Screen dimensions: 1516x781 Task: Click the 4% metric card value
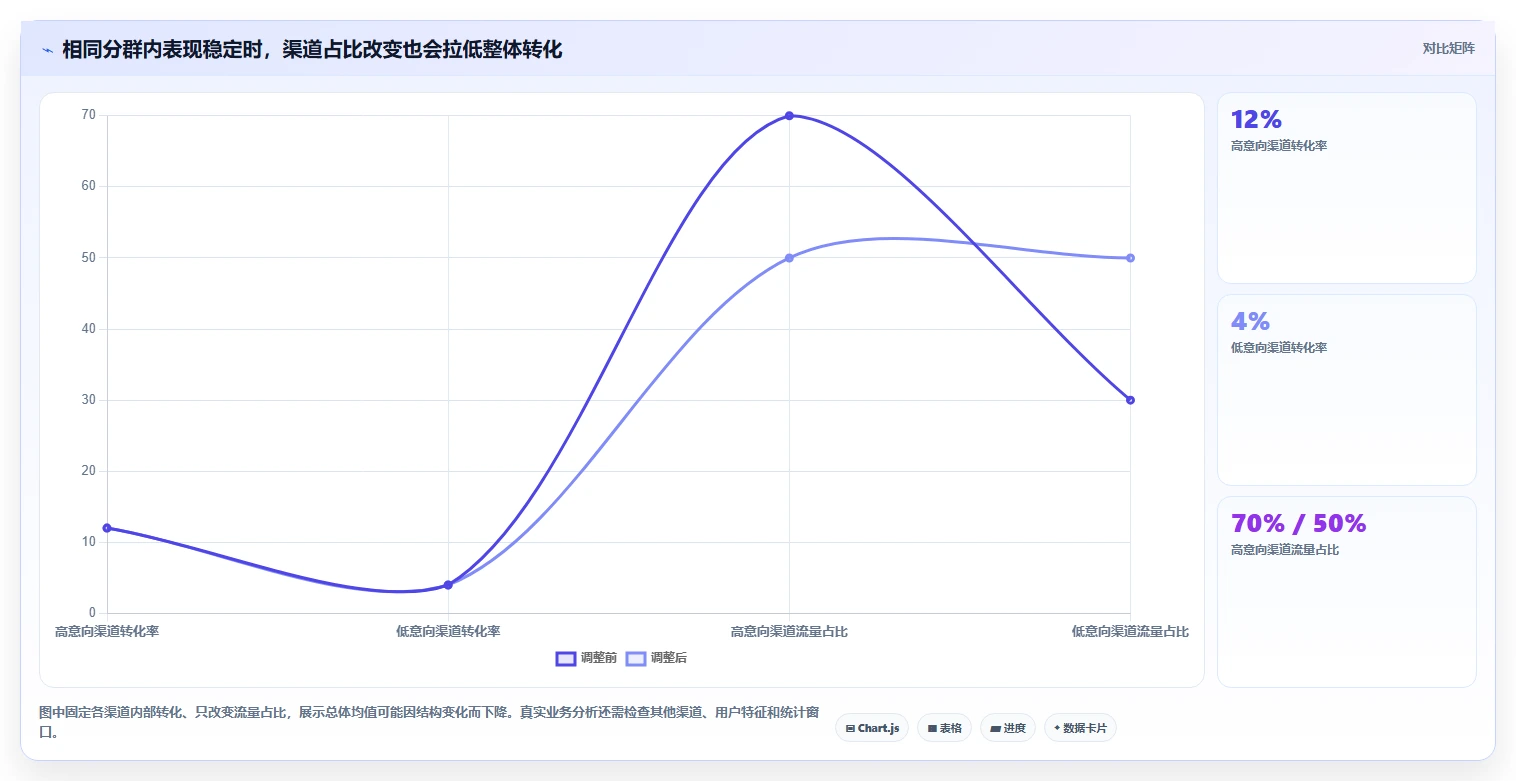click(x=1250, y=322)
